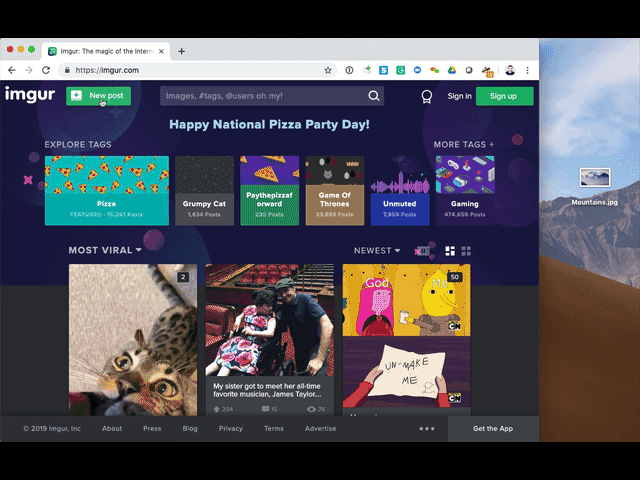Click the Sign in link
Viewport: 640px width, 480px height.
[x=459, y=96]
